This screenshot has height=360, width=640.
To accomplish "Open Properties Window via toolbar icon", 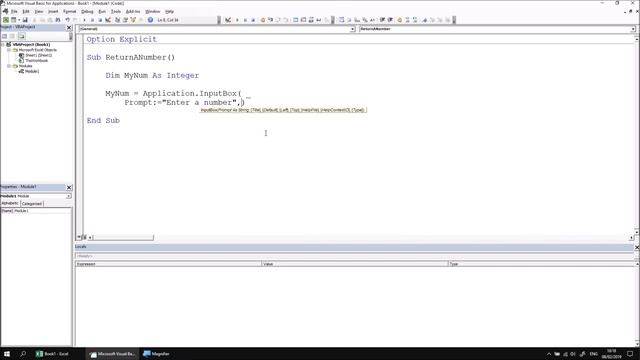I will (125, 20).
